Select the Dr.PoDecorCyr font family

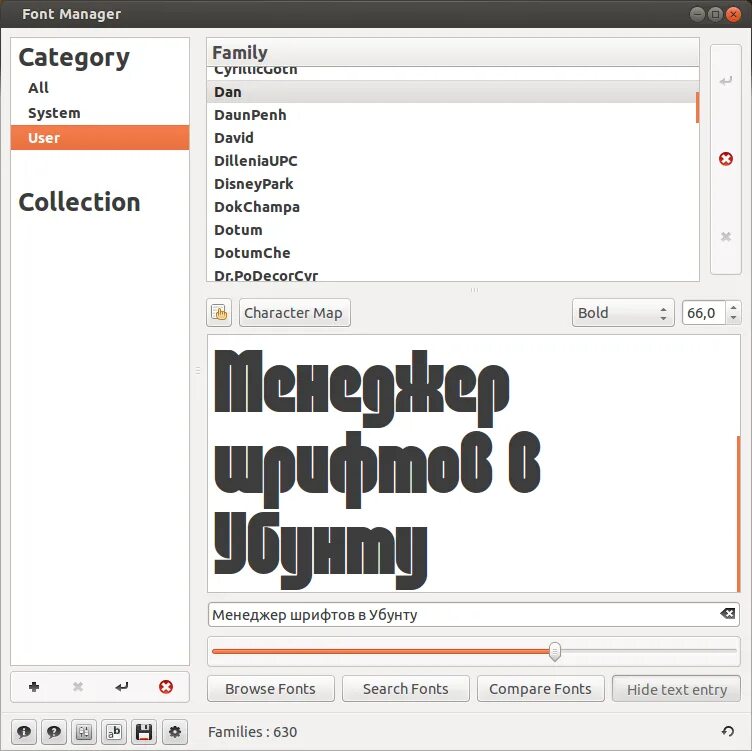[x=451, y=274]
